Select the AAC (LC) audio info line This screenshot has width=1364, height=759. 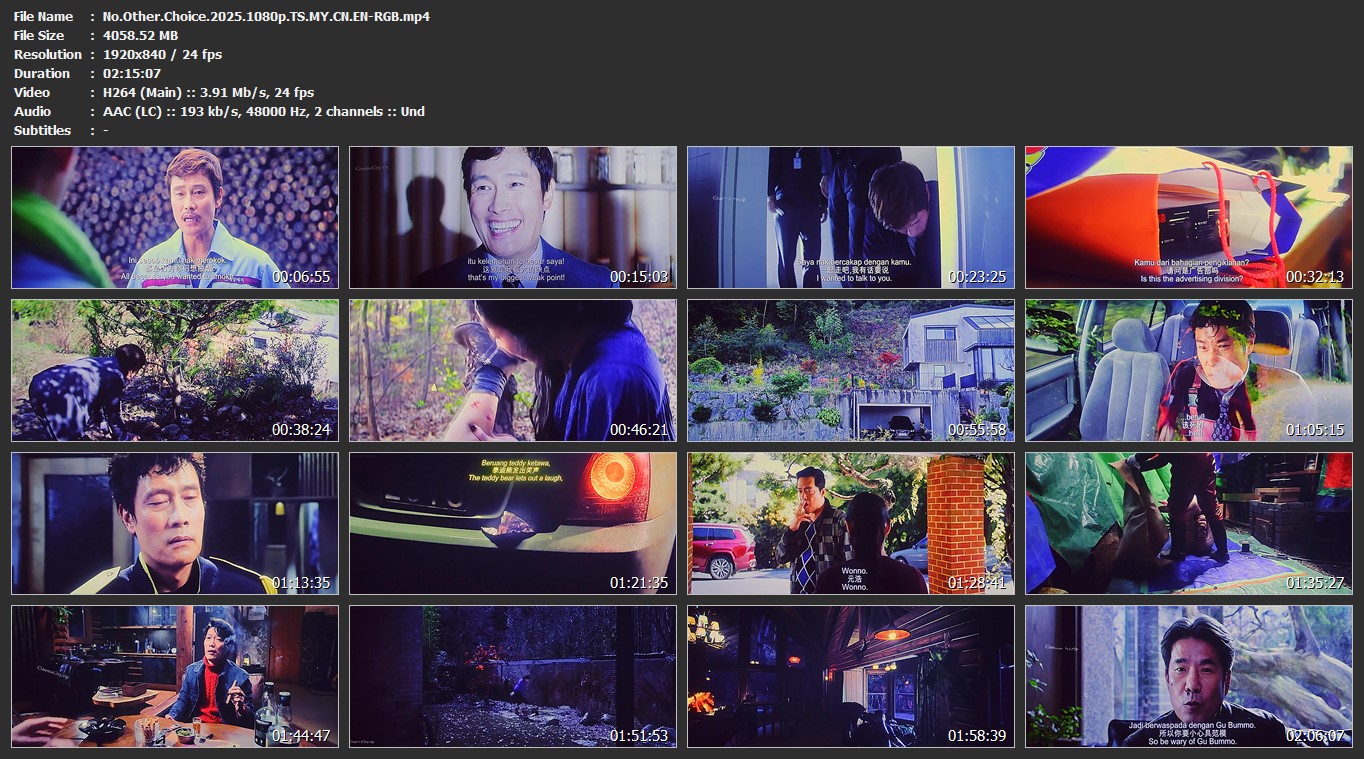(x=263, y=111)
